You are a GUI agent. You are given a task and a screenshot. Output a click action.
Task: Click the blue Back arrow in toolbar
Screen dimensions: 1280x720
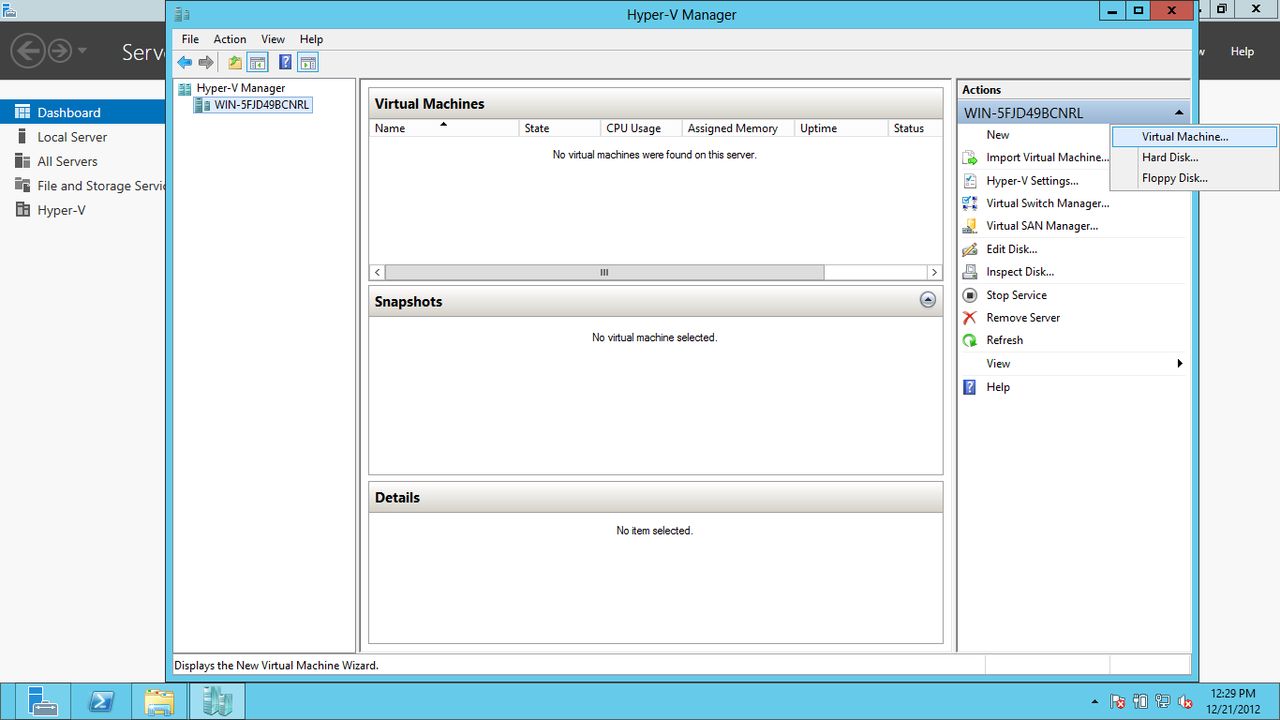point(185,62)
